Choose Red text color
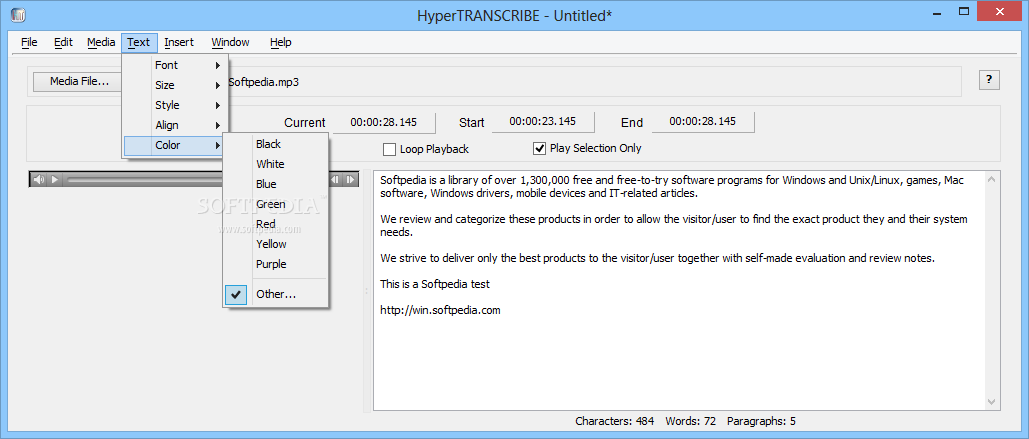Viewport: 1029px width, 439px height. pos(276,224)
